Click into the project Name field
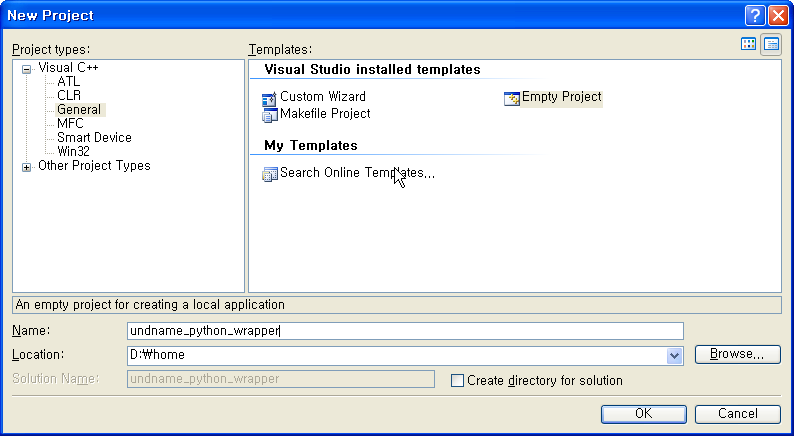Viewport: 794px width, 436px height. click(x=405, y=331)
